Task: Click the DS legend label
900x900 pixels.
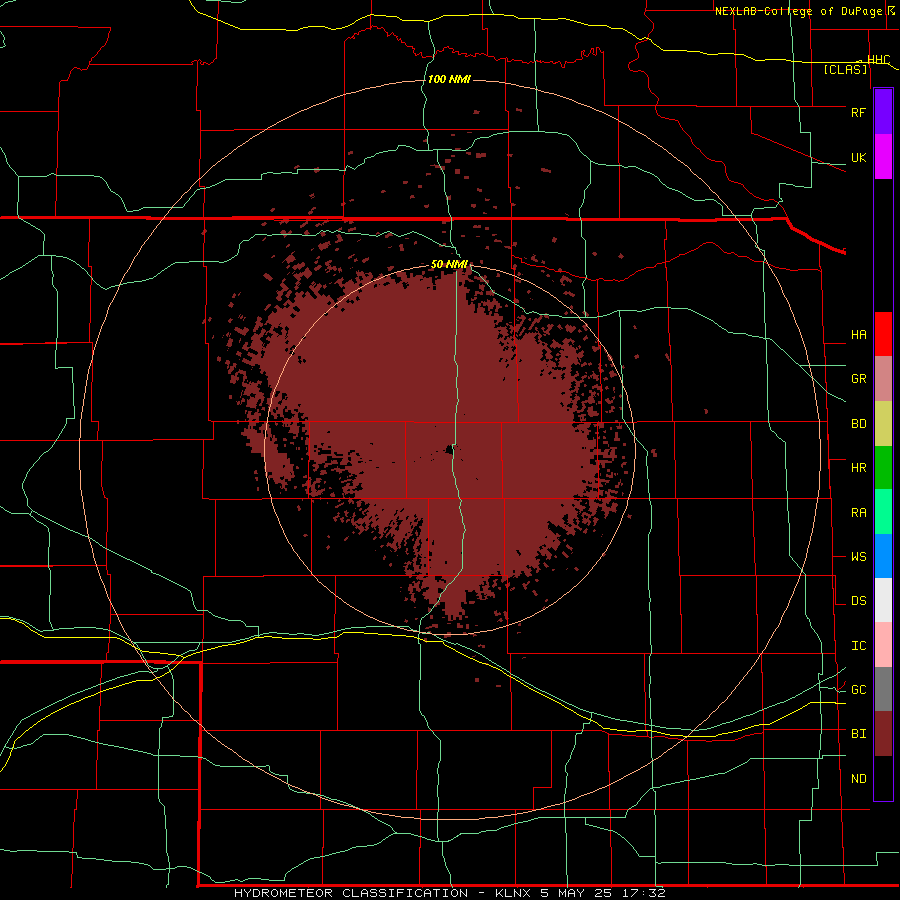Action: tap(858, 601)
